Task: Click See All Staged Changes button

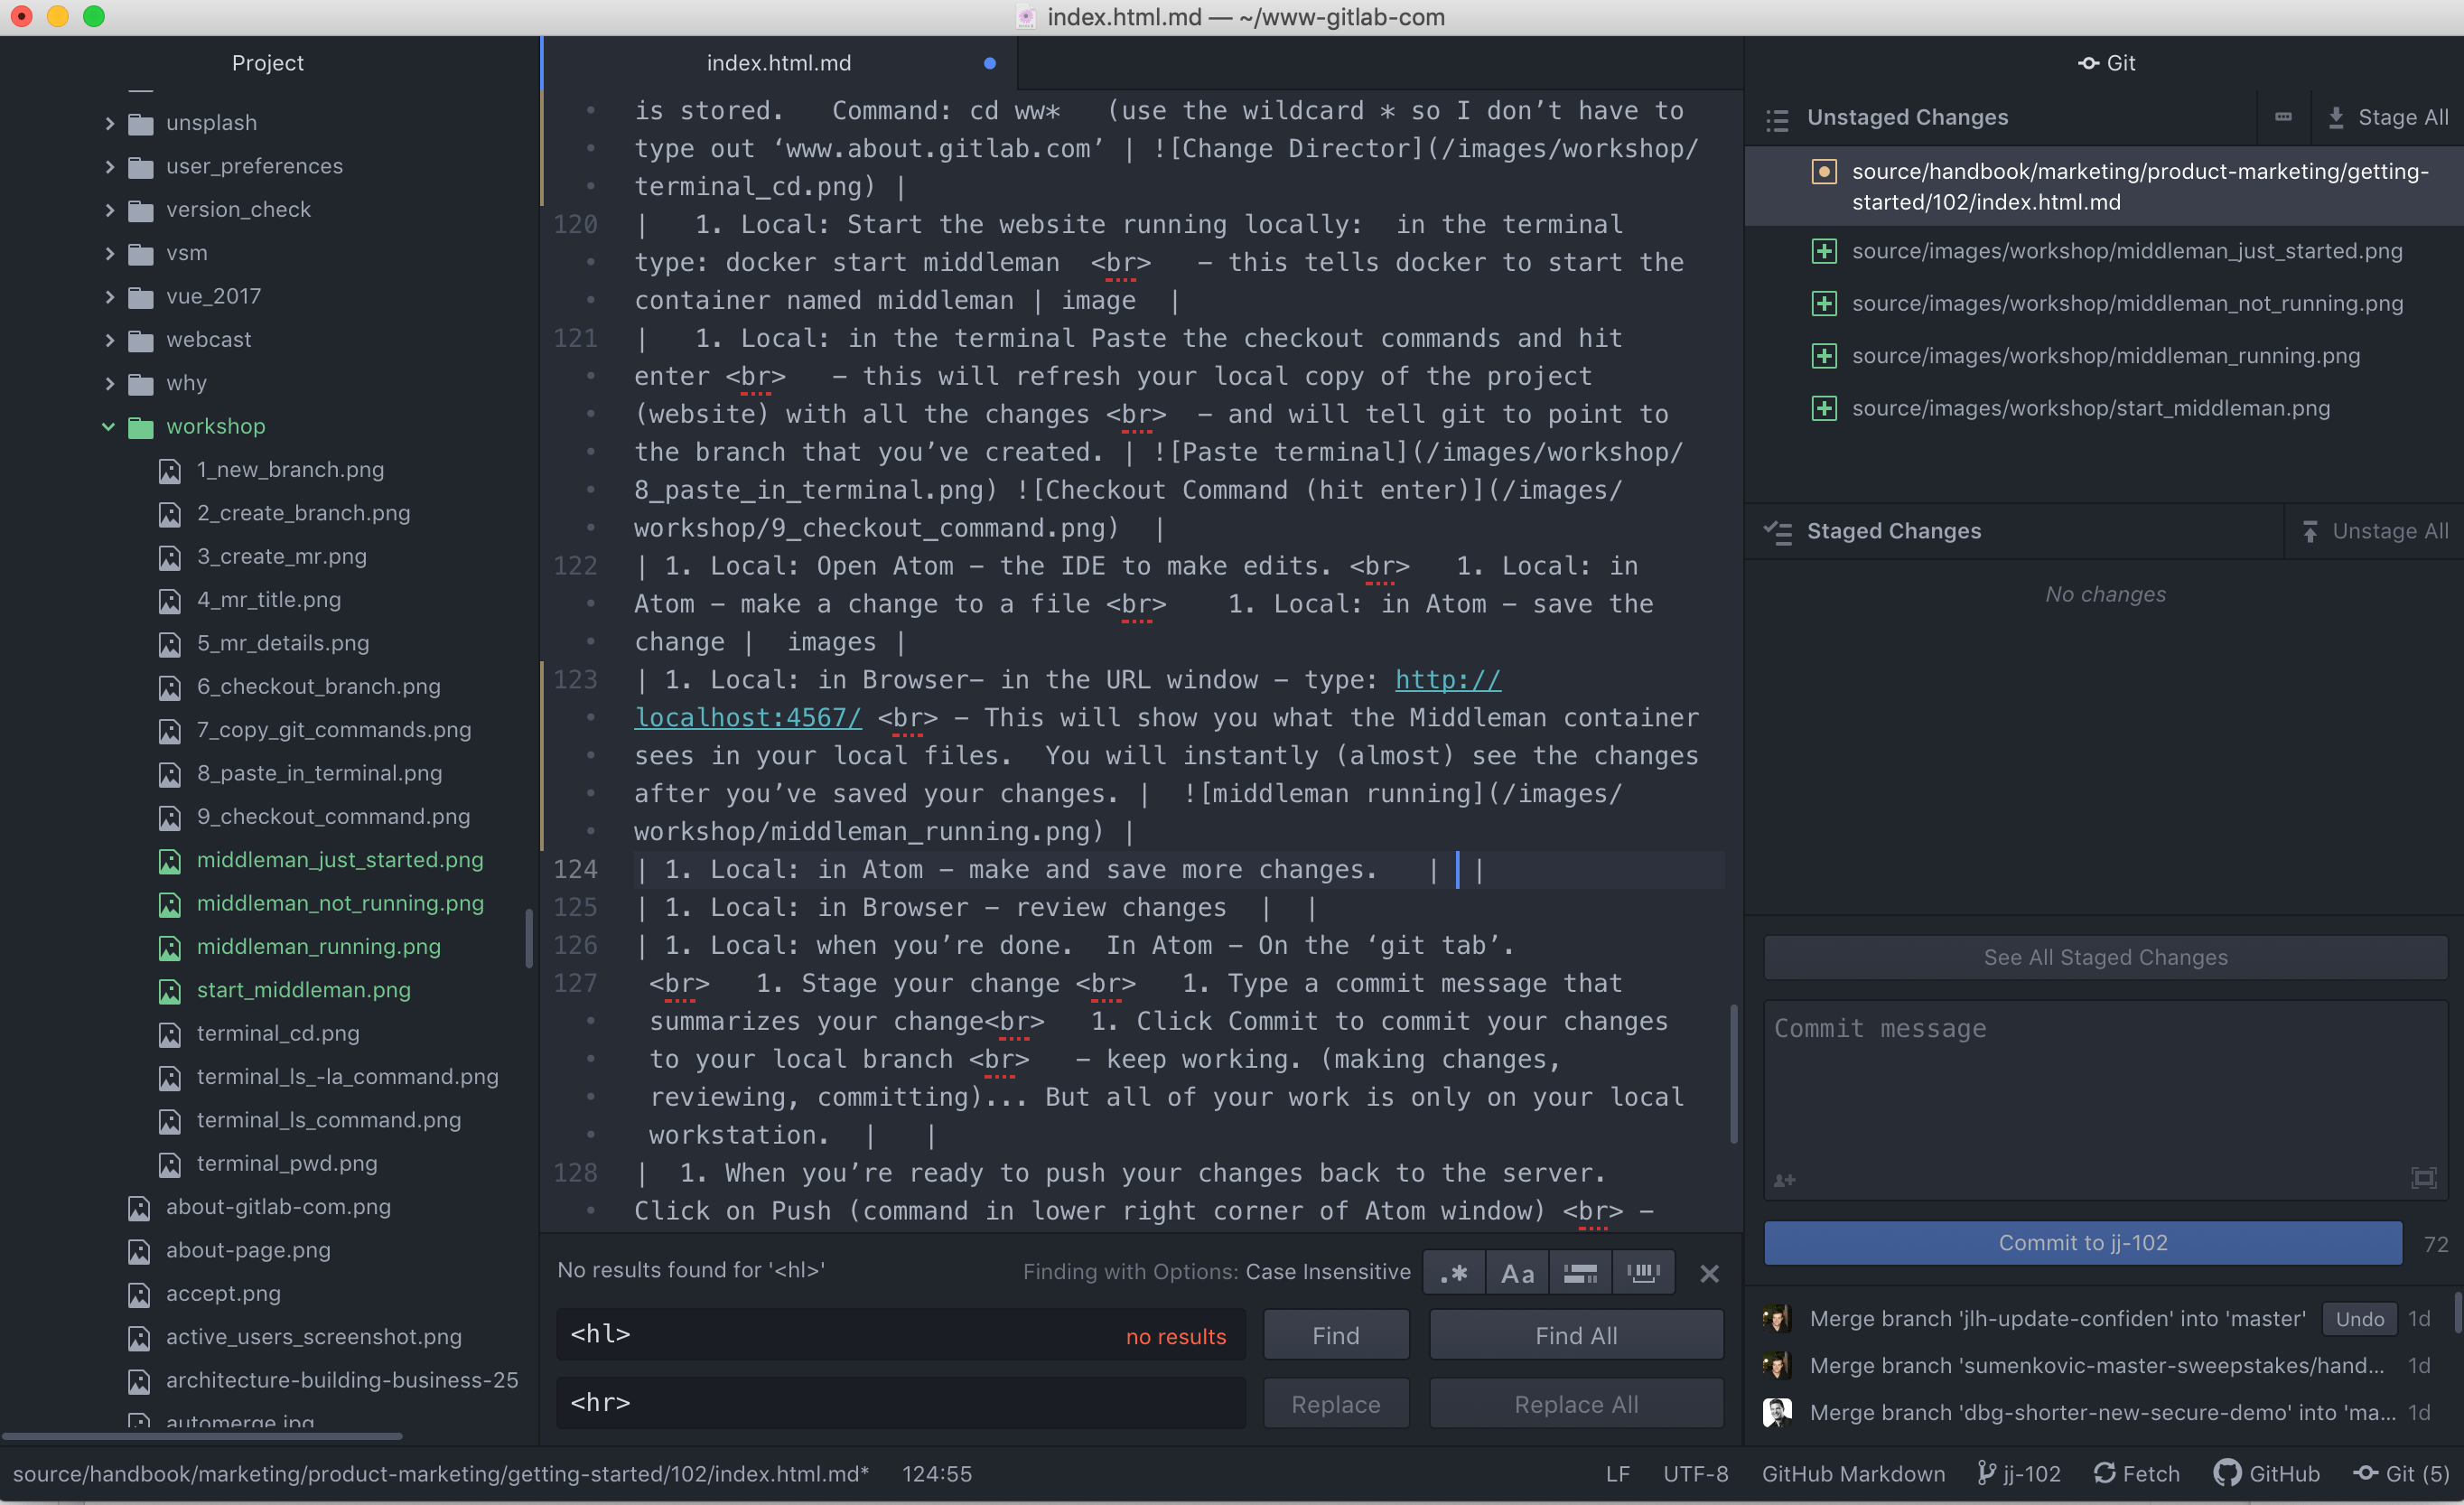Action: pos(2105,957)
